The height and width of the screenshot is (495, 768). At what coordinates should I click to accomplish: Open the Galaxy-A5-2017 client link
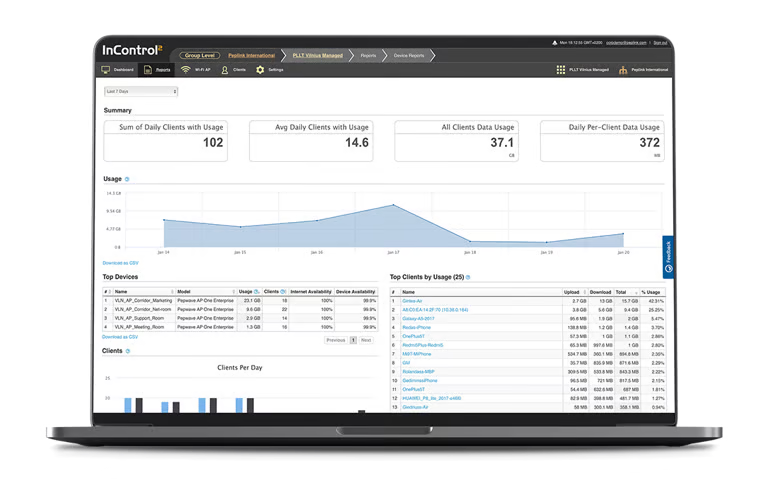point(418,319)
